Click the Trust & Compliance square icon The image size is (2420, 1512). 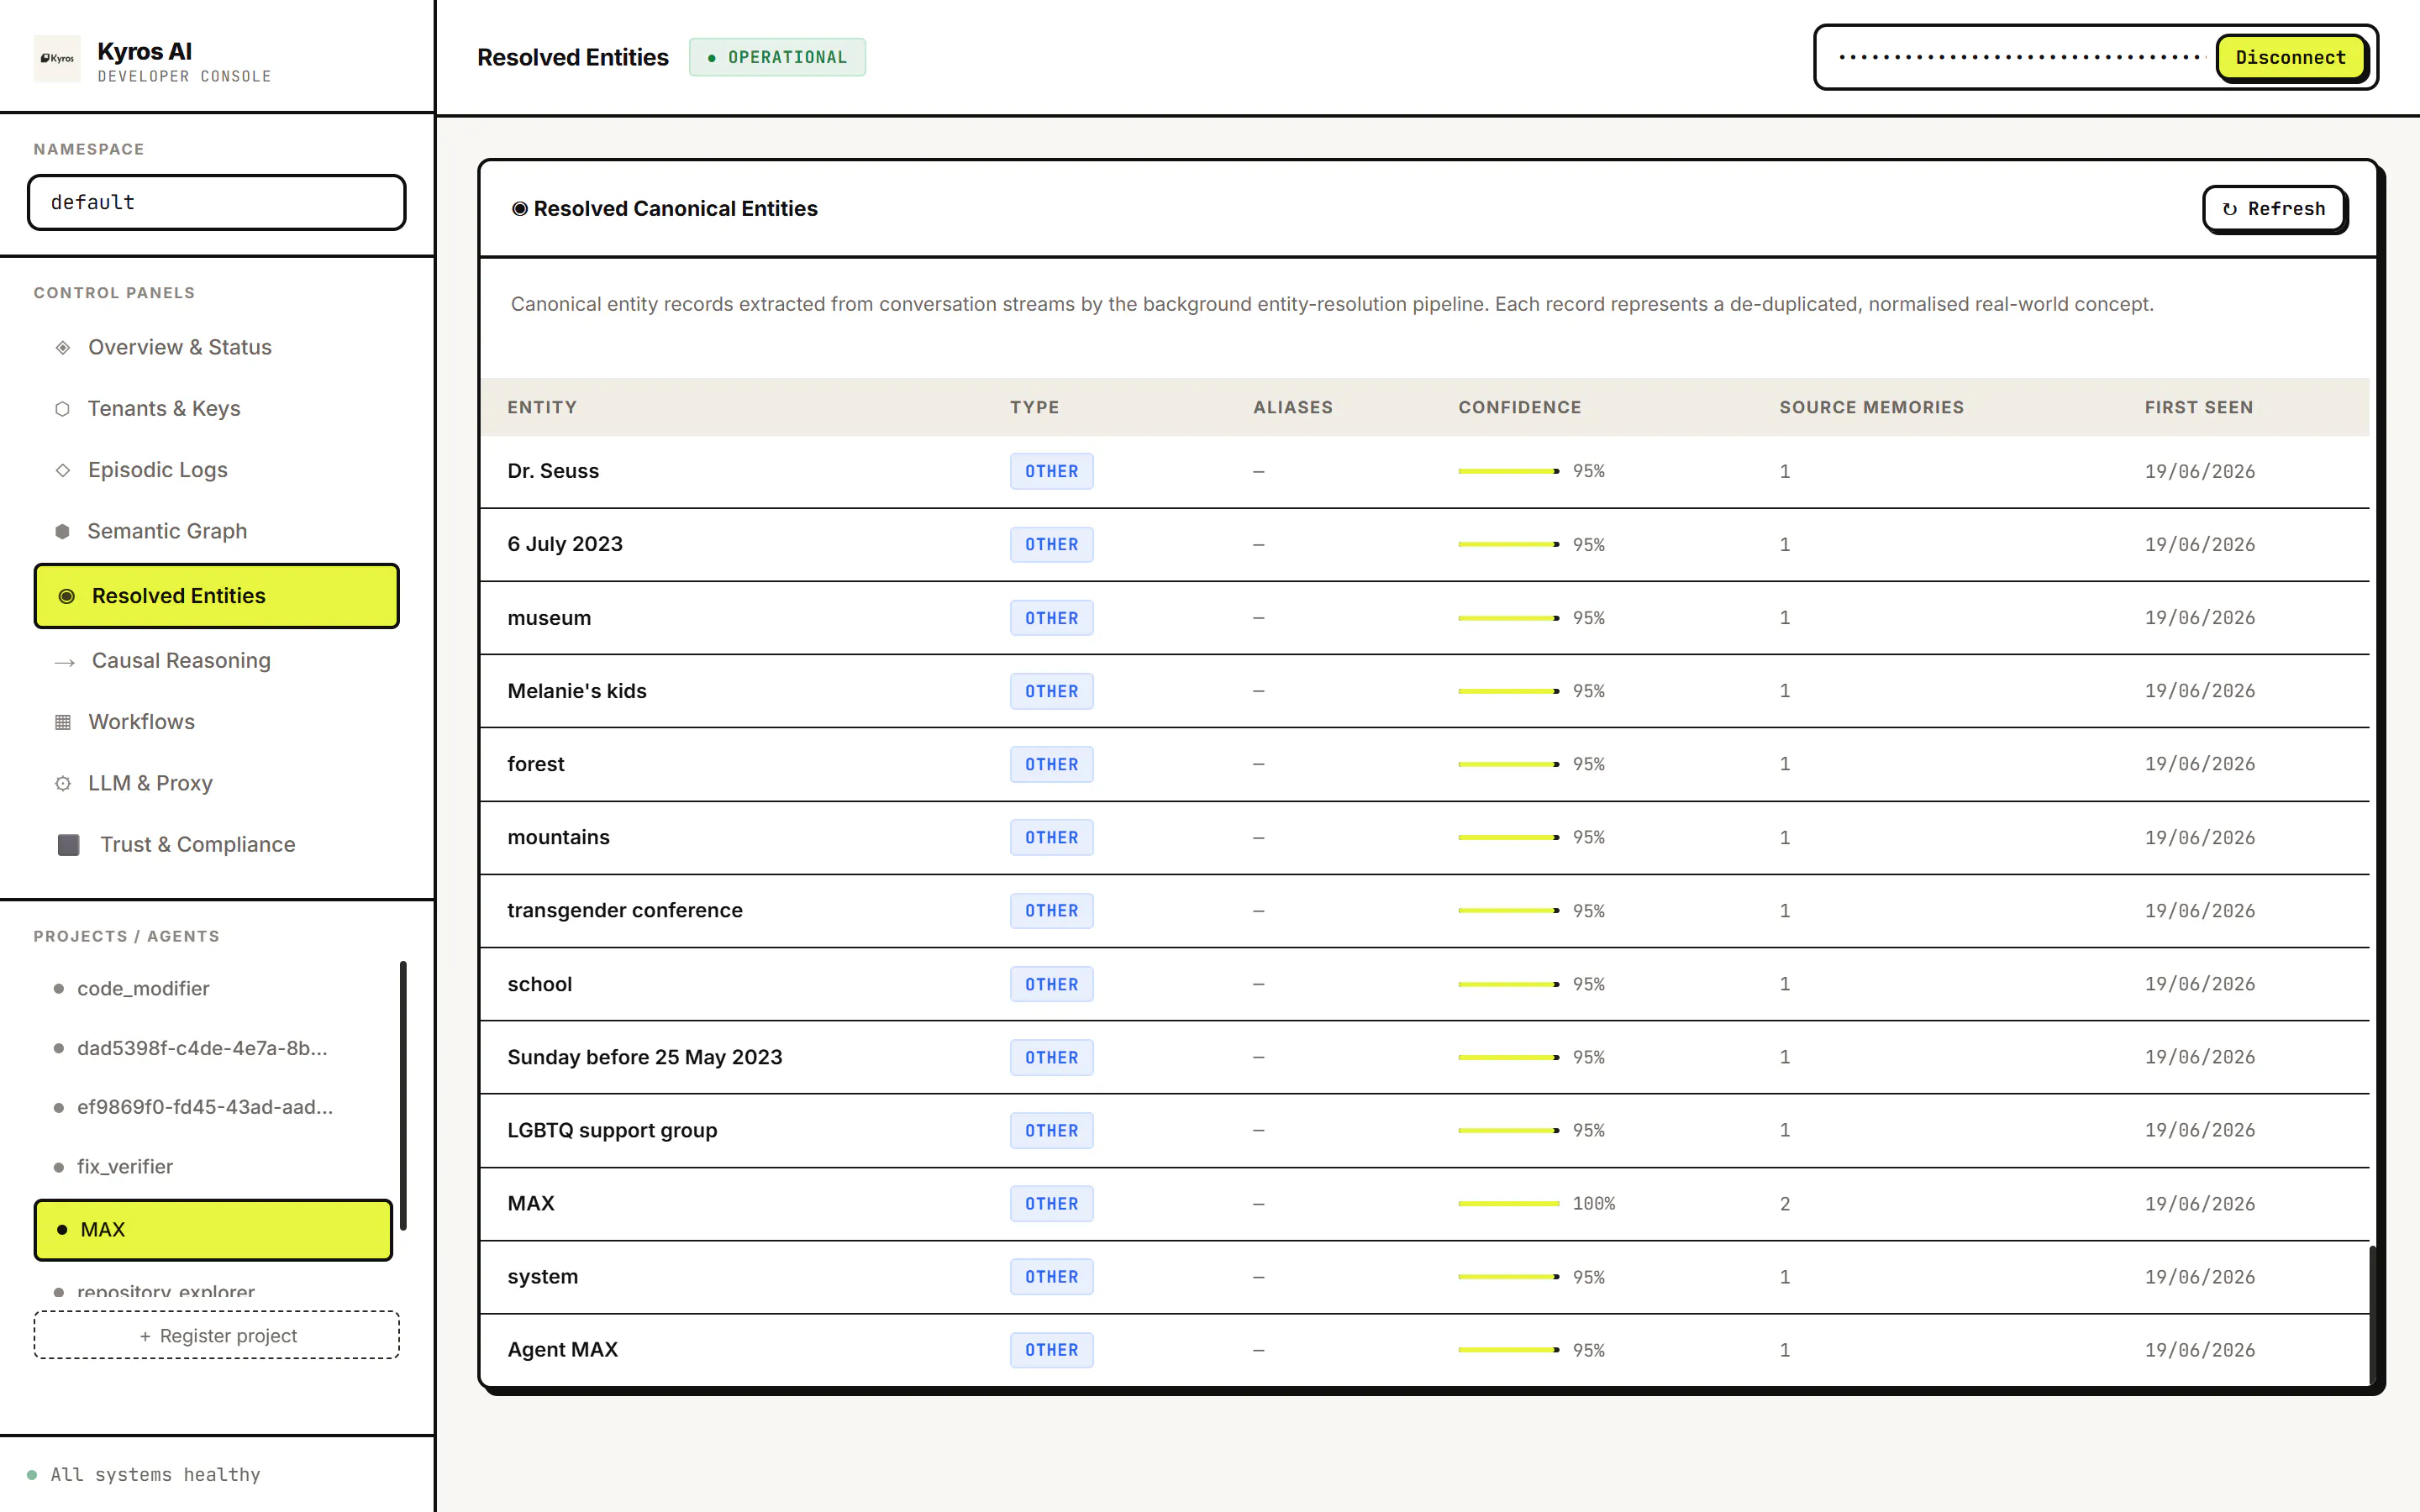pos(69,845)
